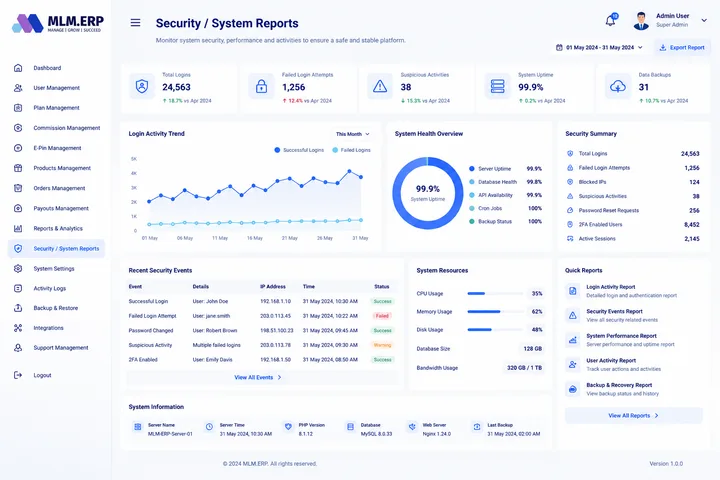This screenshot has width=720, height=480.
Task: Toggle Successful Logins legend series
Action: point(299,150)
